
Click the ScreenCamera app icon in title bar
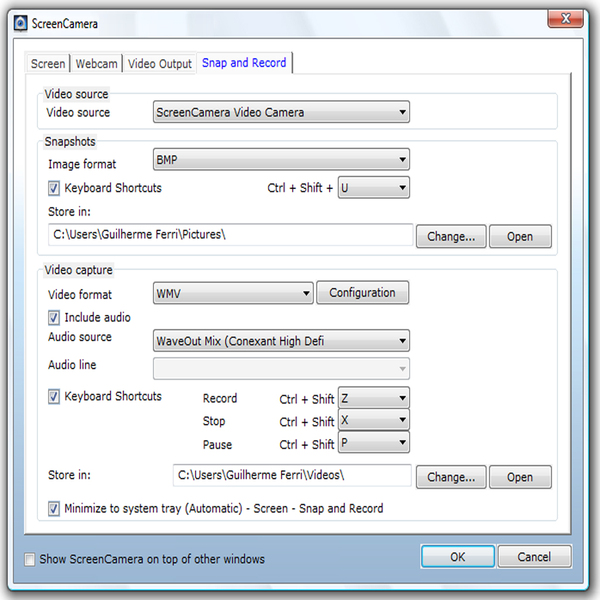tap(20, 24)
